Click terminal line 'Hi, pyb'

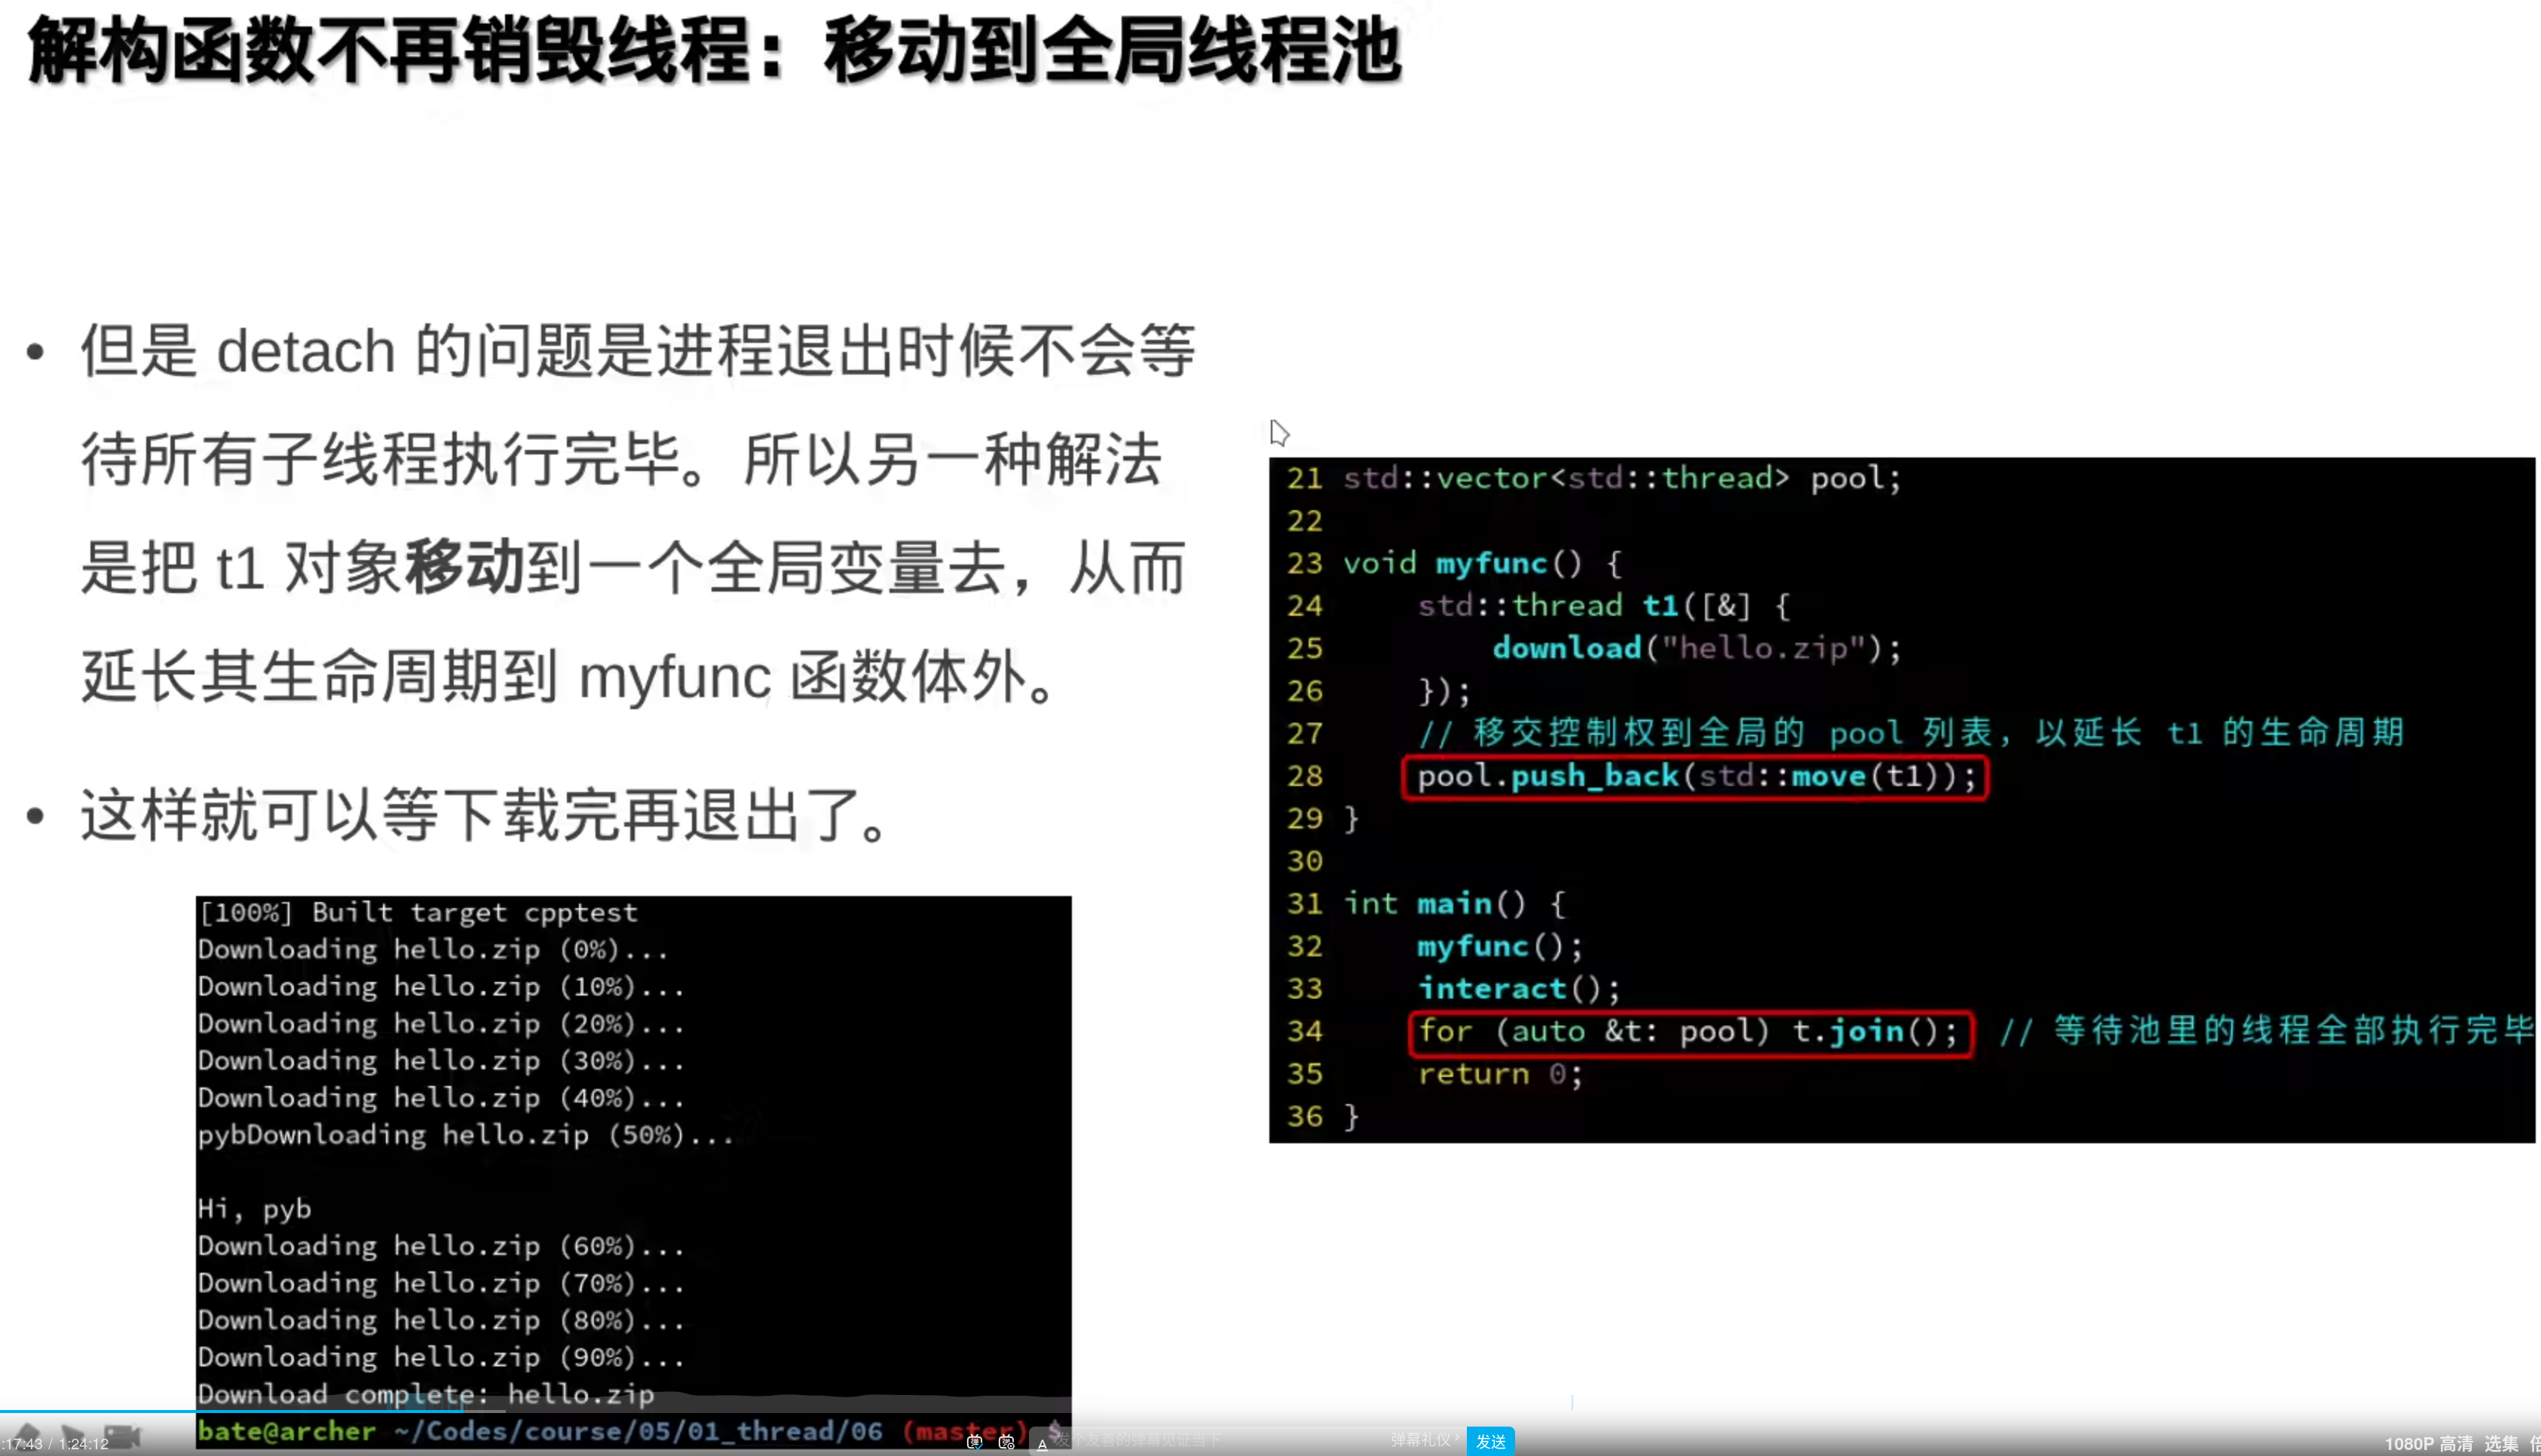[x=255, y=1209]
